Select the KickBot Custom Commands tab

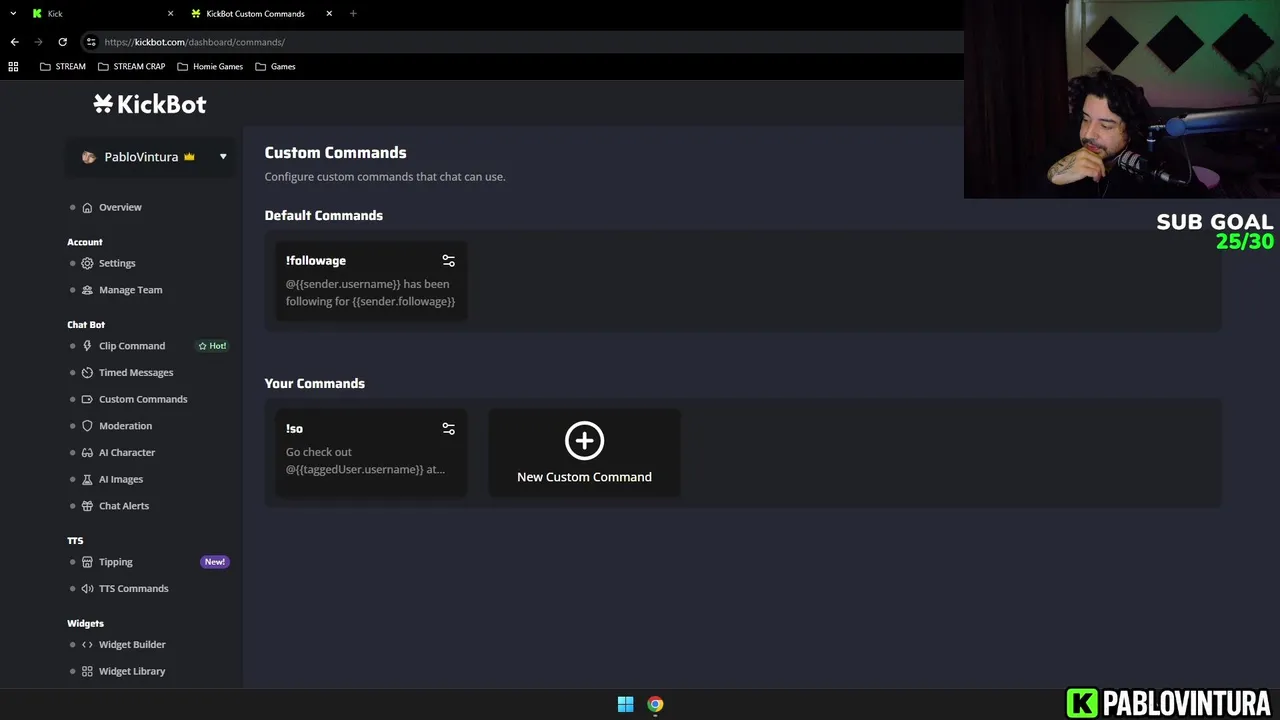coord(261,13)
